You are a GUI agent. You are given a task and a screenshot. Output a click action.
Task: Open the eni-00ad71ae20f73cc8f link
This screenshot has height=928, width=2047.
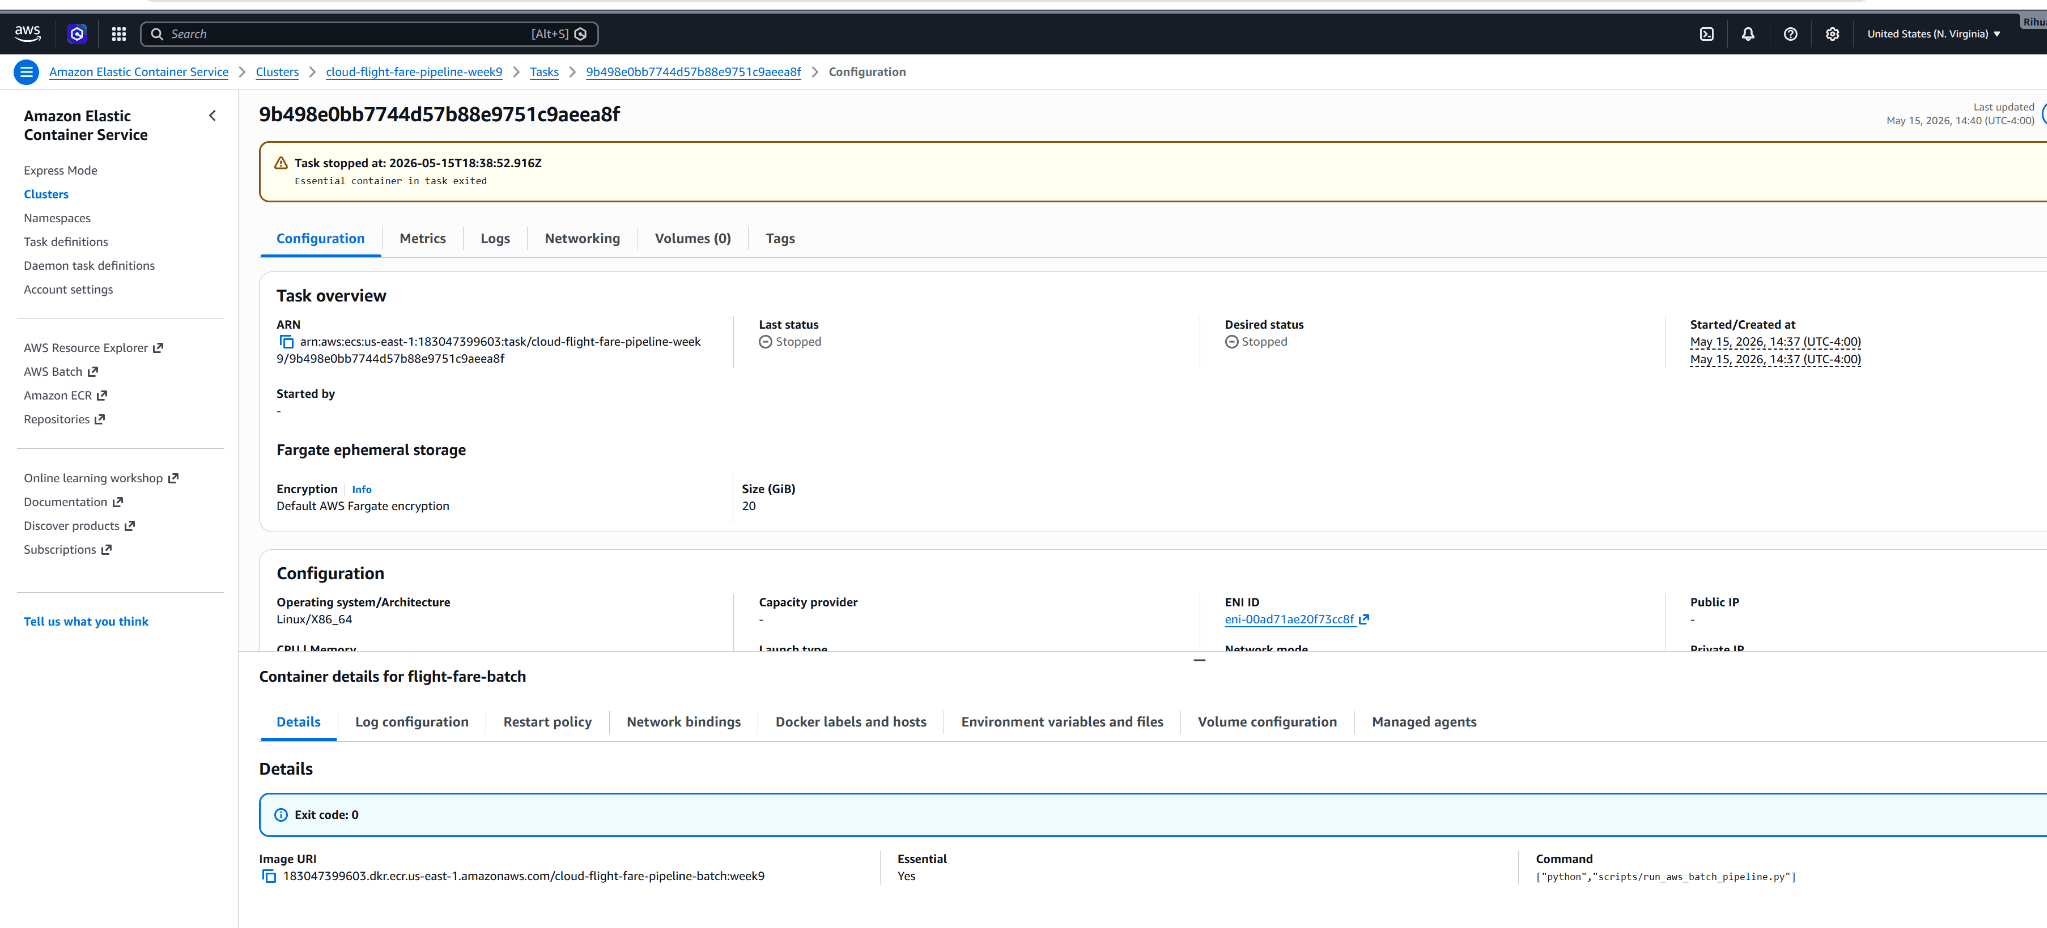click(1289, 619)
